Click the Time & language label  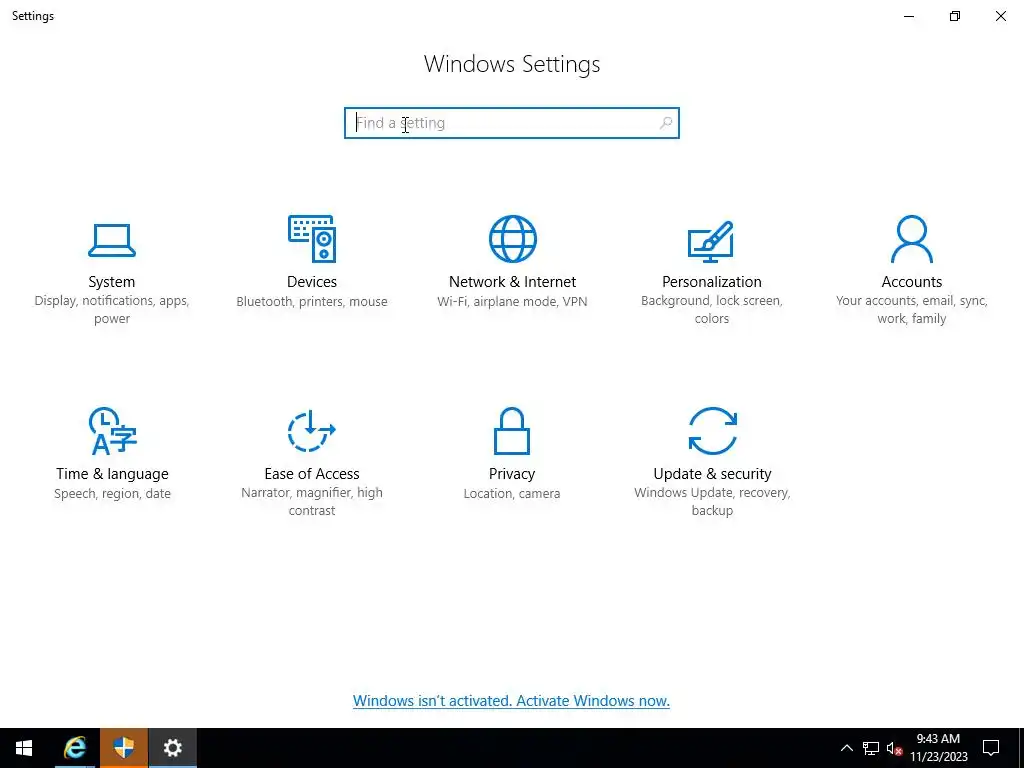112,473
